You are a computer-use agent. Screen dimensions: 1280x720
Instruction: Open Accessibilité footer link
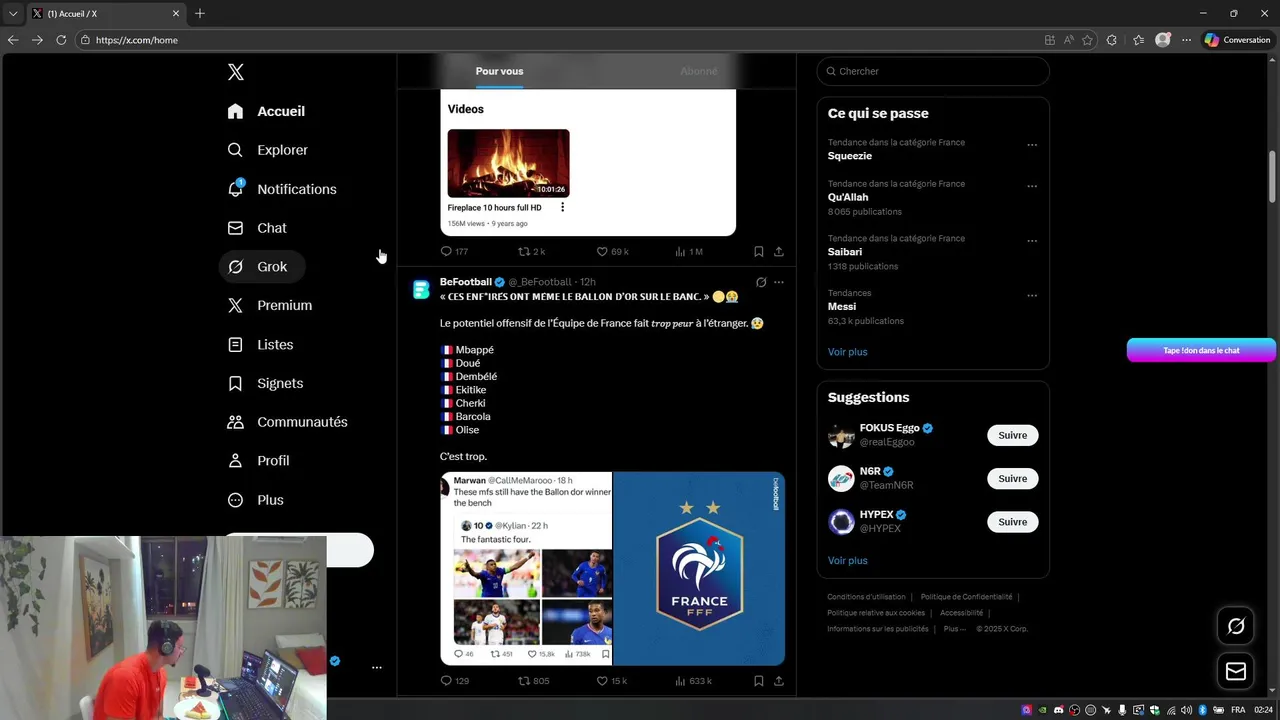tap(961, 613)
